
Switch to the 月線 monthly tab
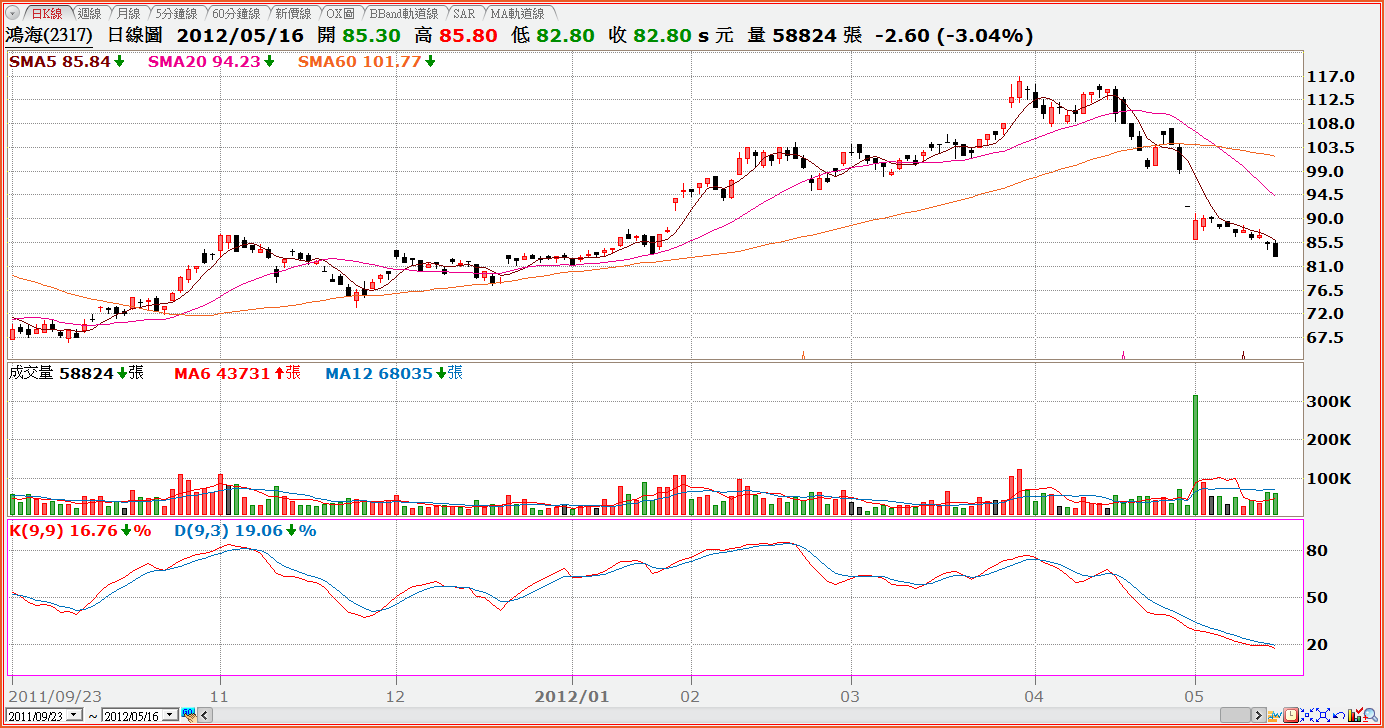pos(127,14)
